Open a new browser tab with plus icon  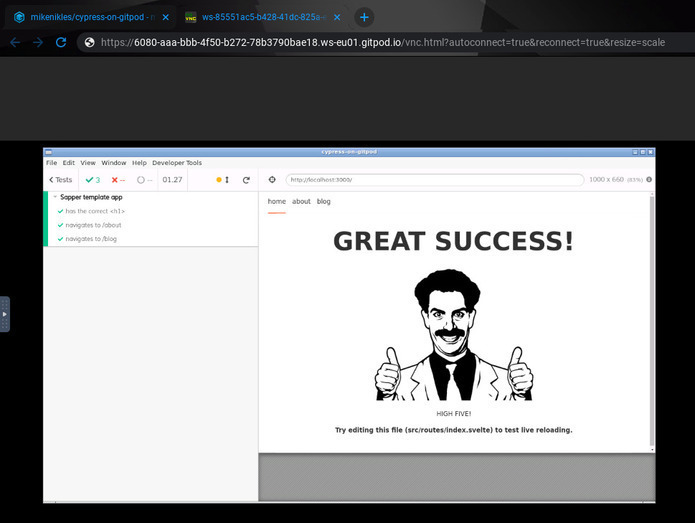[x=364, y=17]
